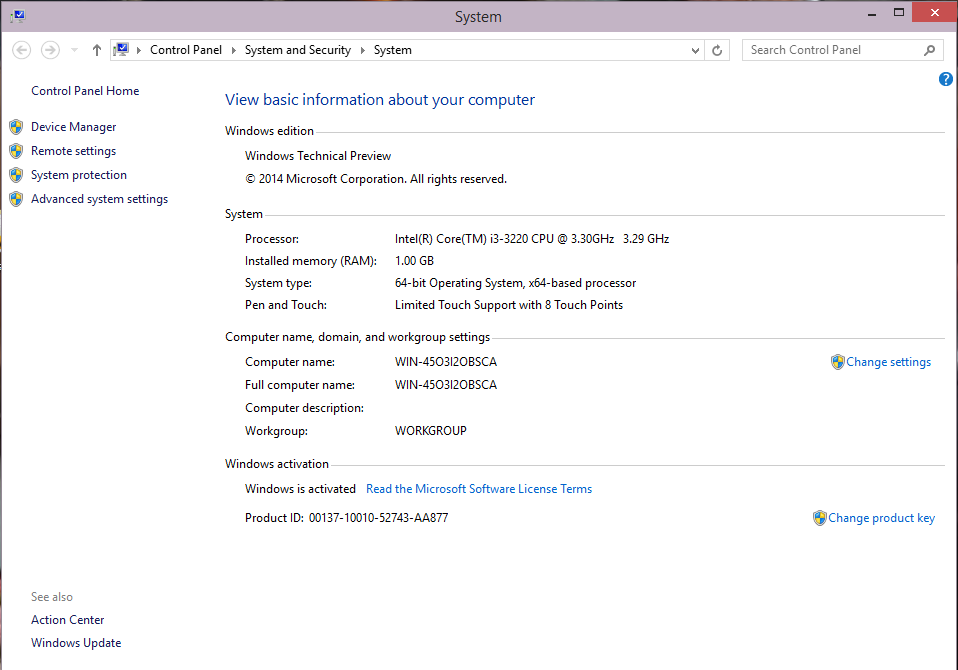Image resolution: width=958 pixels, height=670 pixels.
Task: Click the computer icon in address bar
Action: tap(121, 50)
